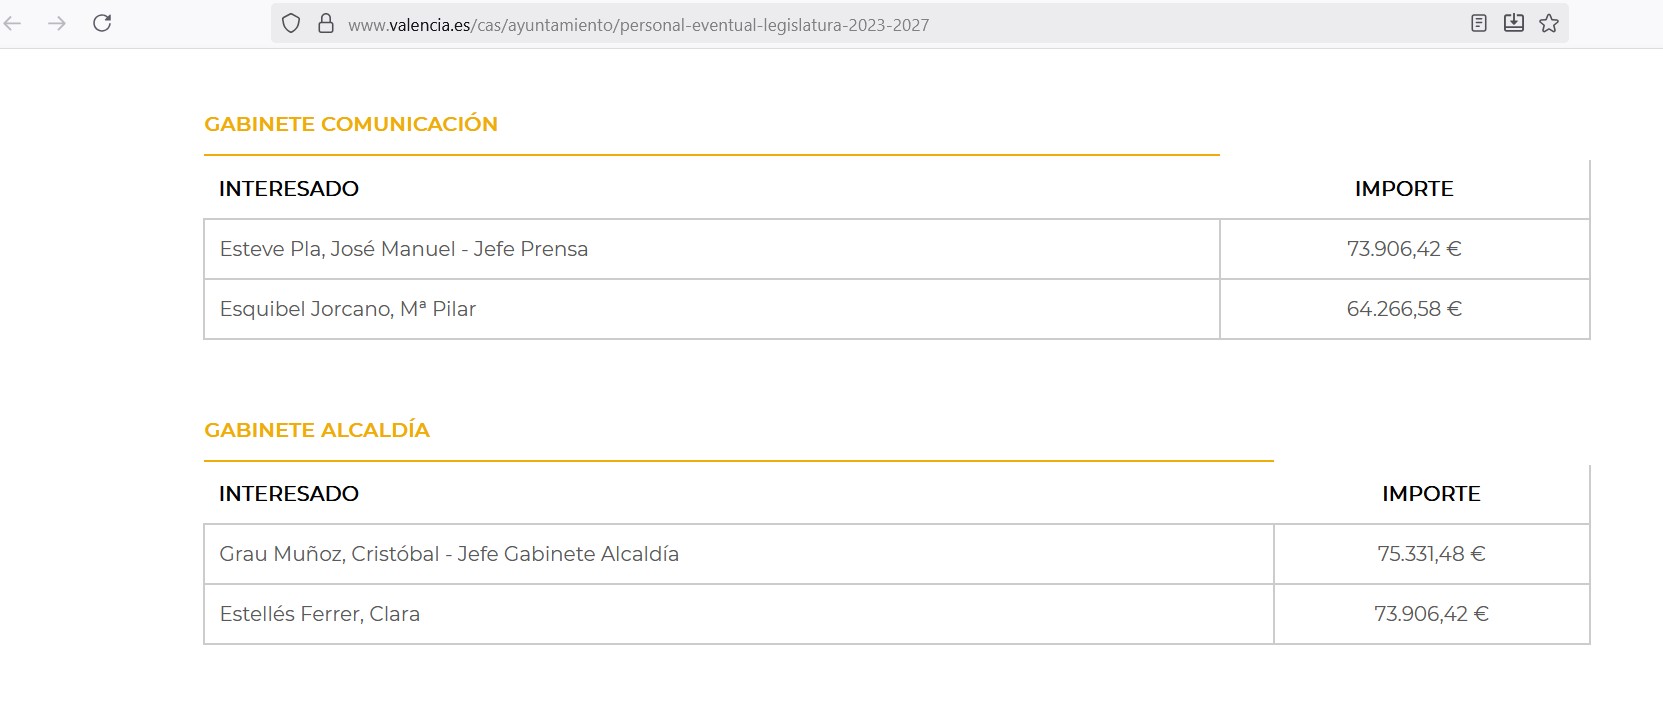Image resolution: width=1663 pixels, height=717 pixels.
Task: Reload the current page
Action: pyautogui.click(x=102, y=23)
